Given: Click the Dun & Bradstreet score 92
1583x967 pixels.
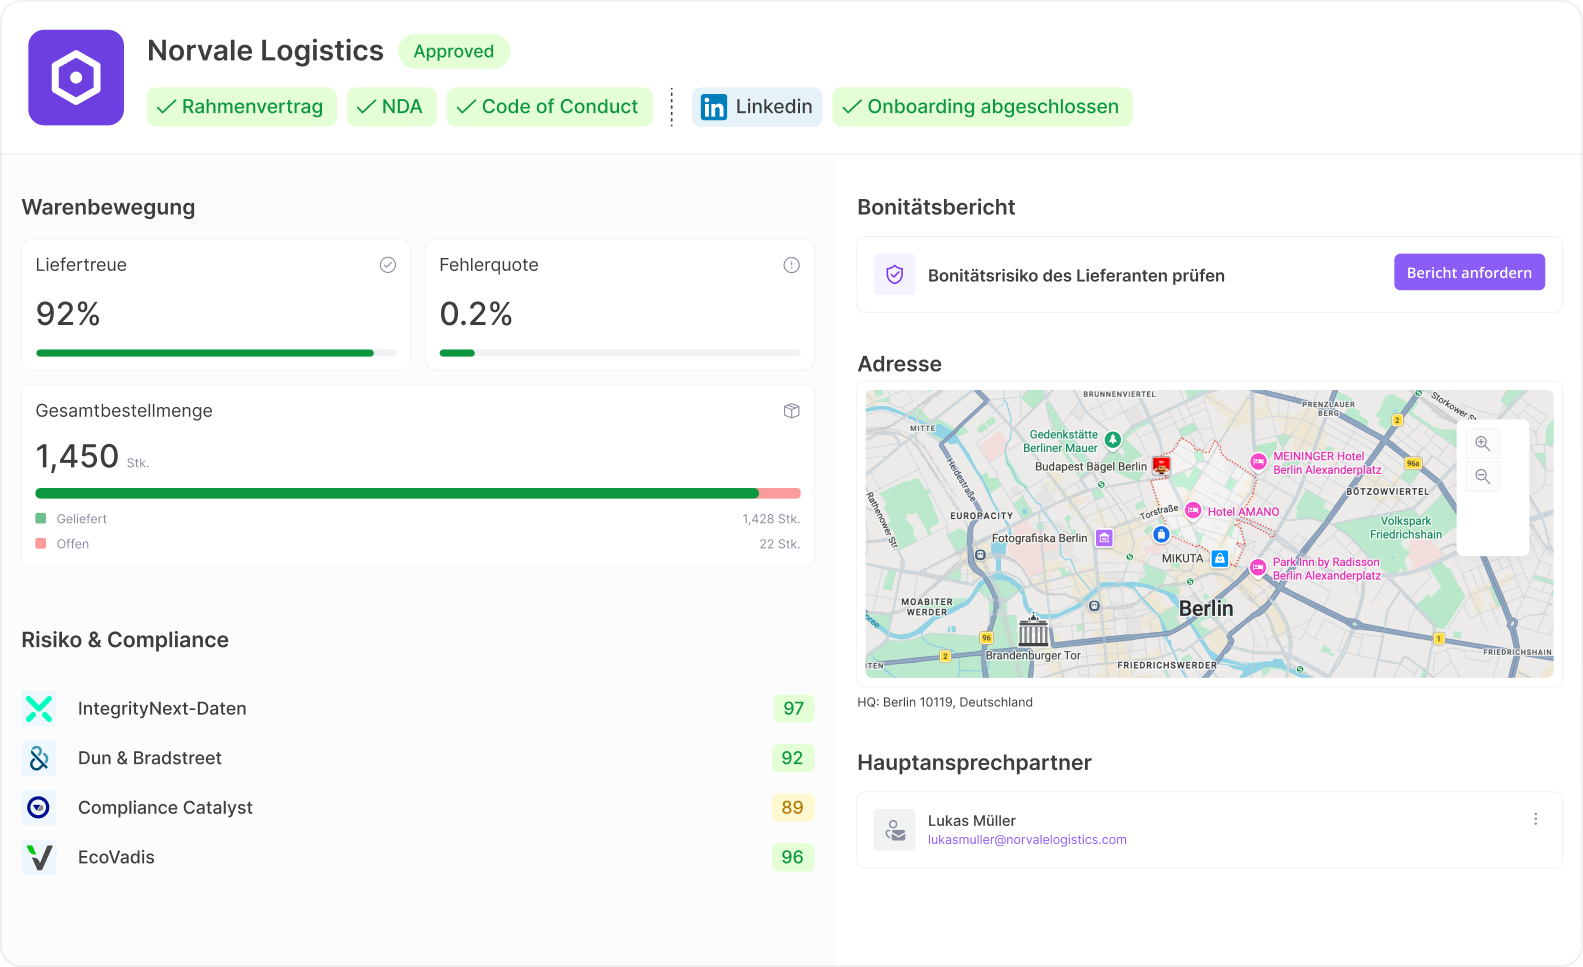Looking at the screenshot, I should pos(793,758).
